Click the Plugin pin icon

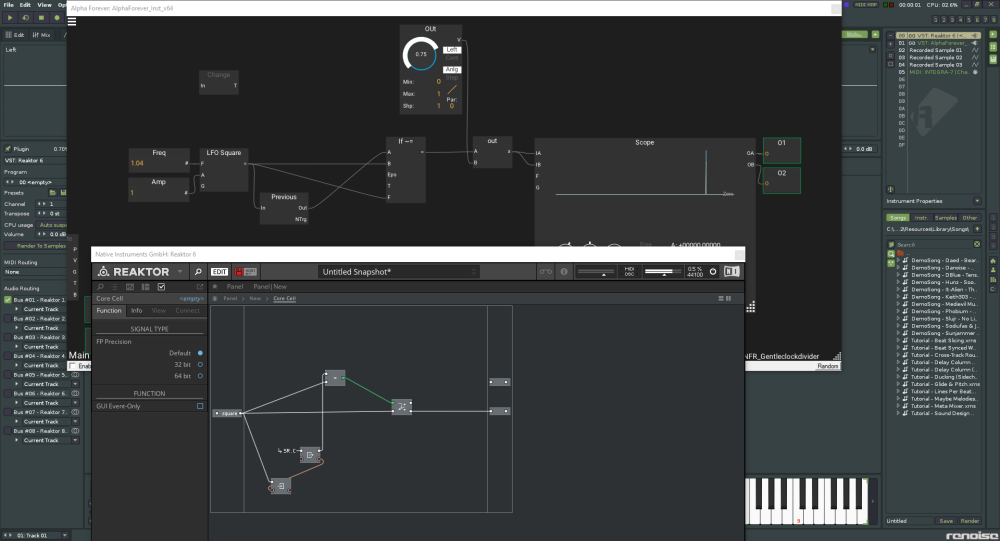tap(8, 149)
